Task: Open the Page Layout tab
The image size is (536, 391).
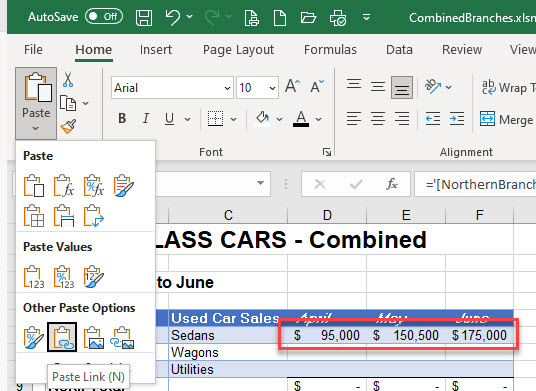Action: [x=238, y=50]
